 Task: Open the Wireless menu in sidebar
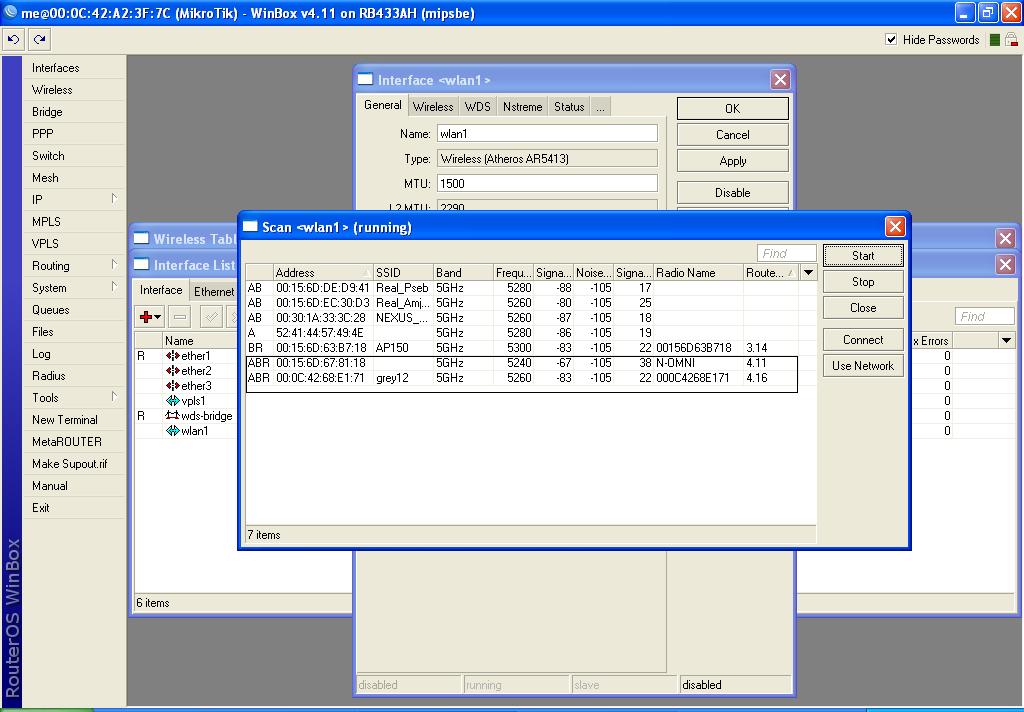(52, 90)
